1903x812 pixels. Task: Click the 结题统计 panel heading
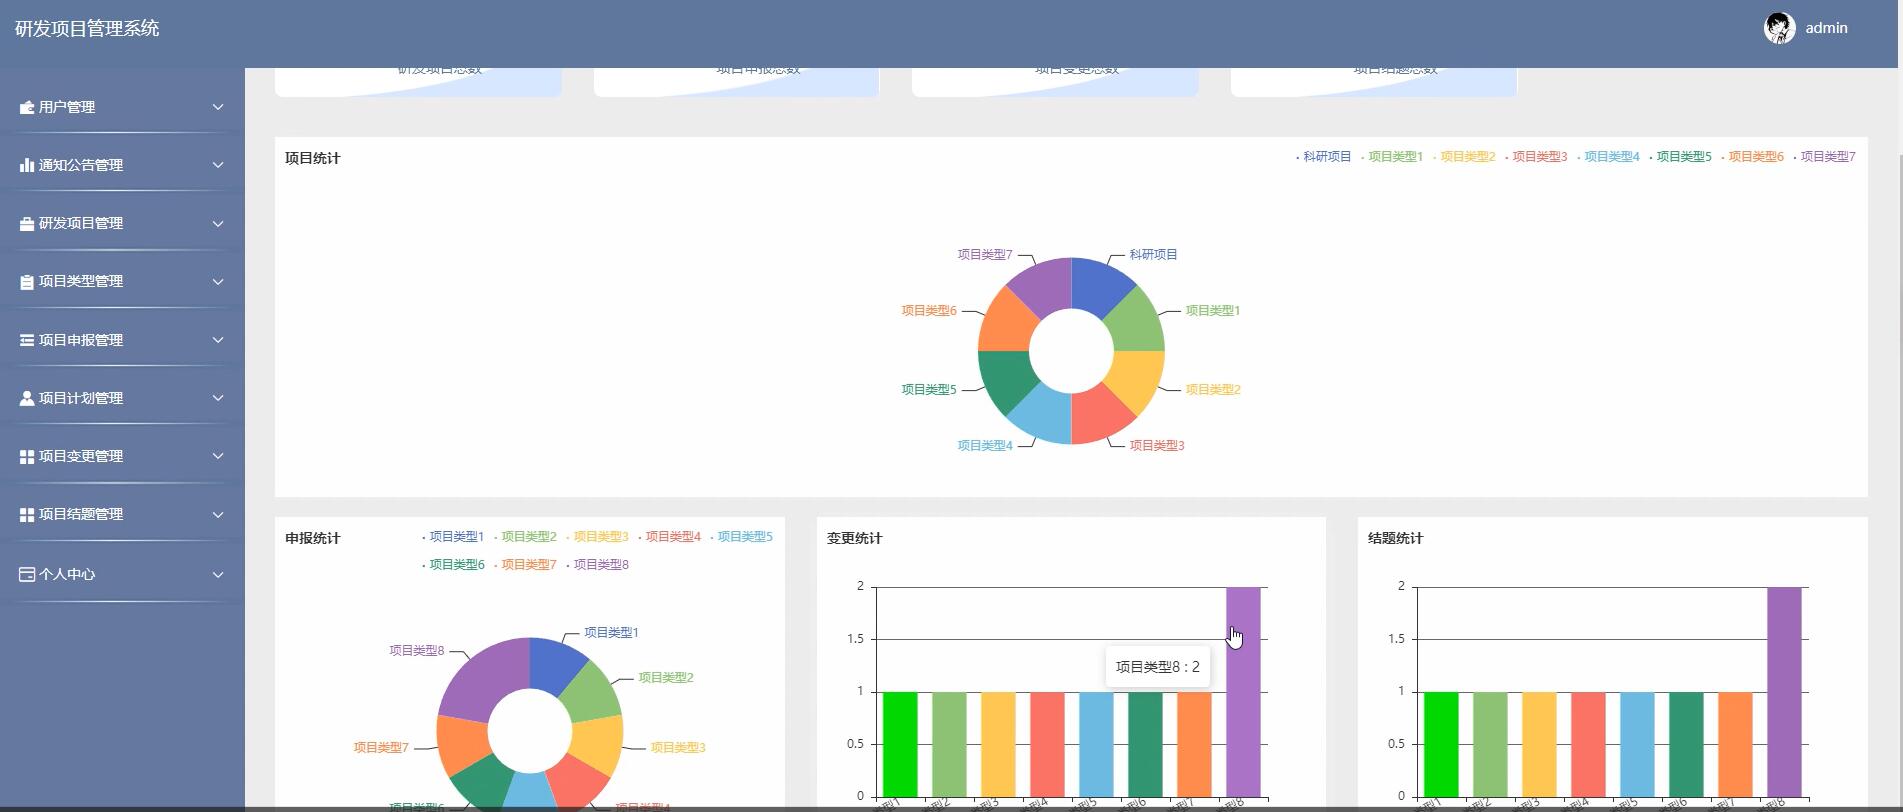point(1395,538)
